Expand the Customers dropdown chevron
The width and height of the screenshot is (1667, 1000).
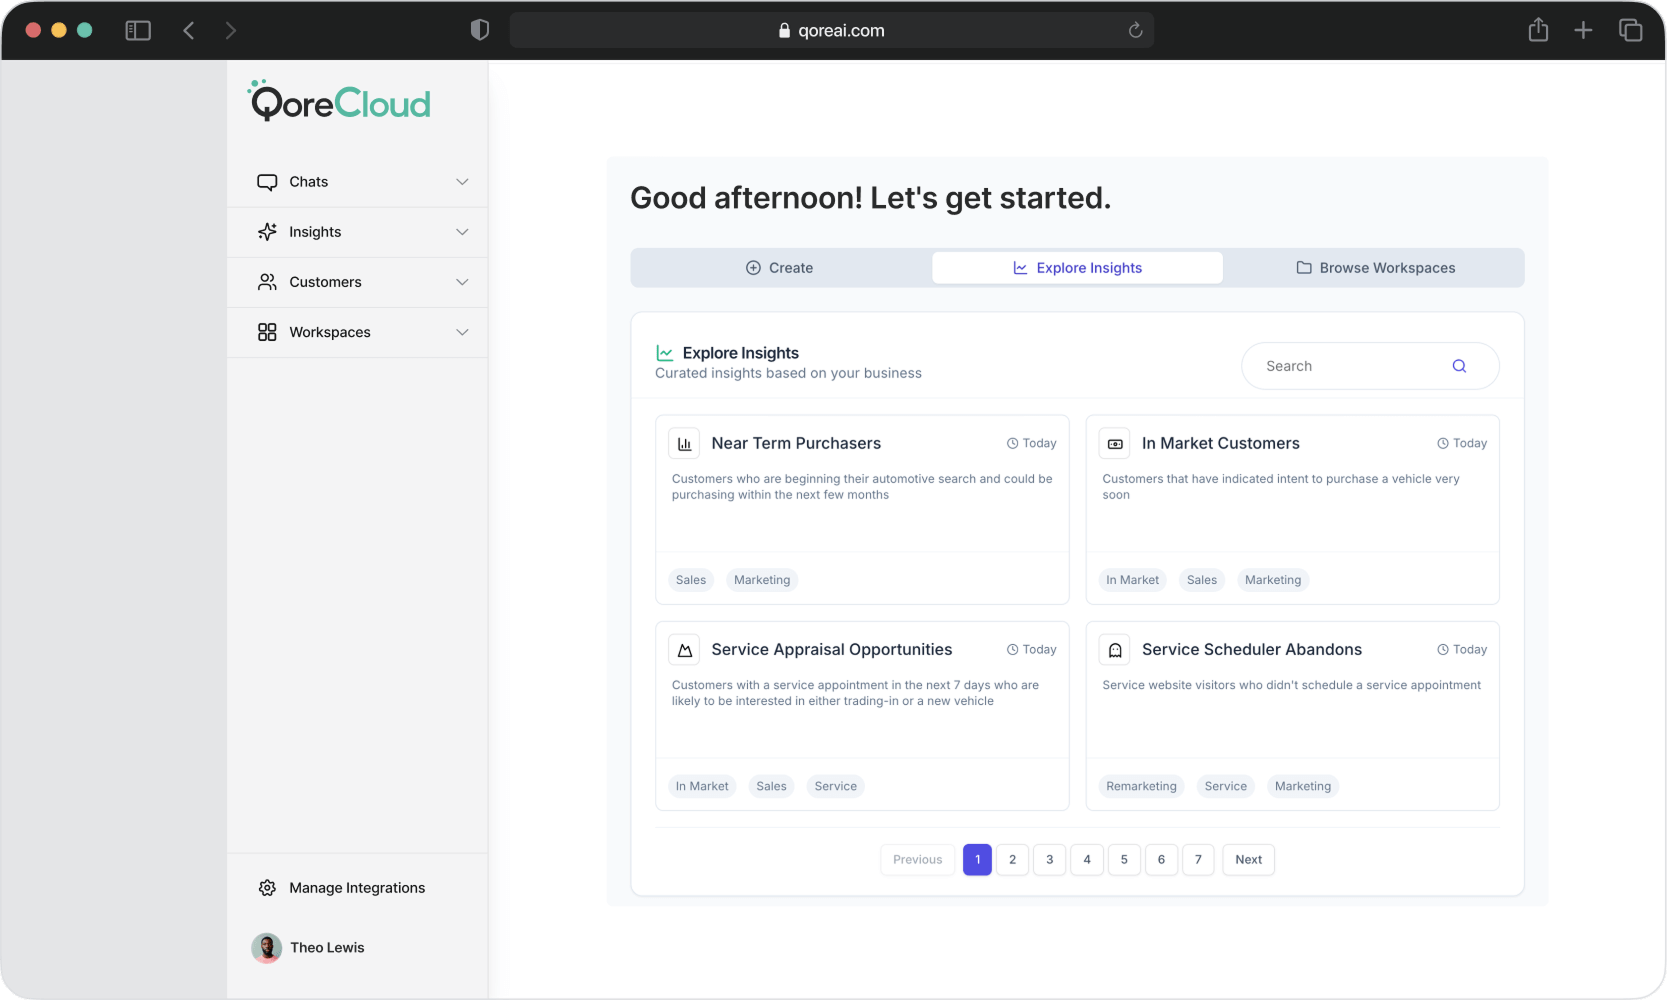tap(462, 282)
